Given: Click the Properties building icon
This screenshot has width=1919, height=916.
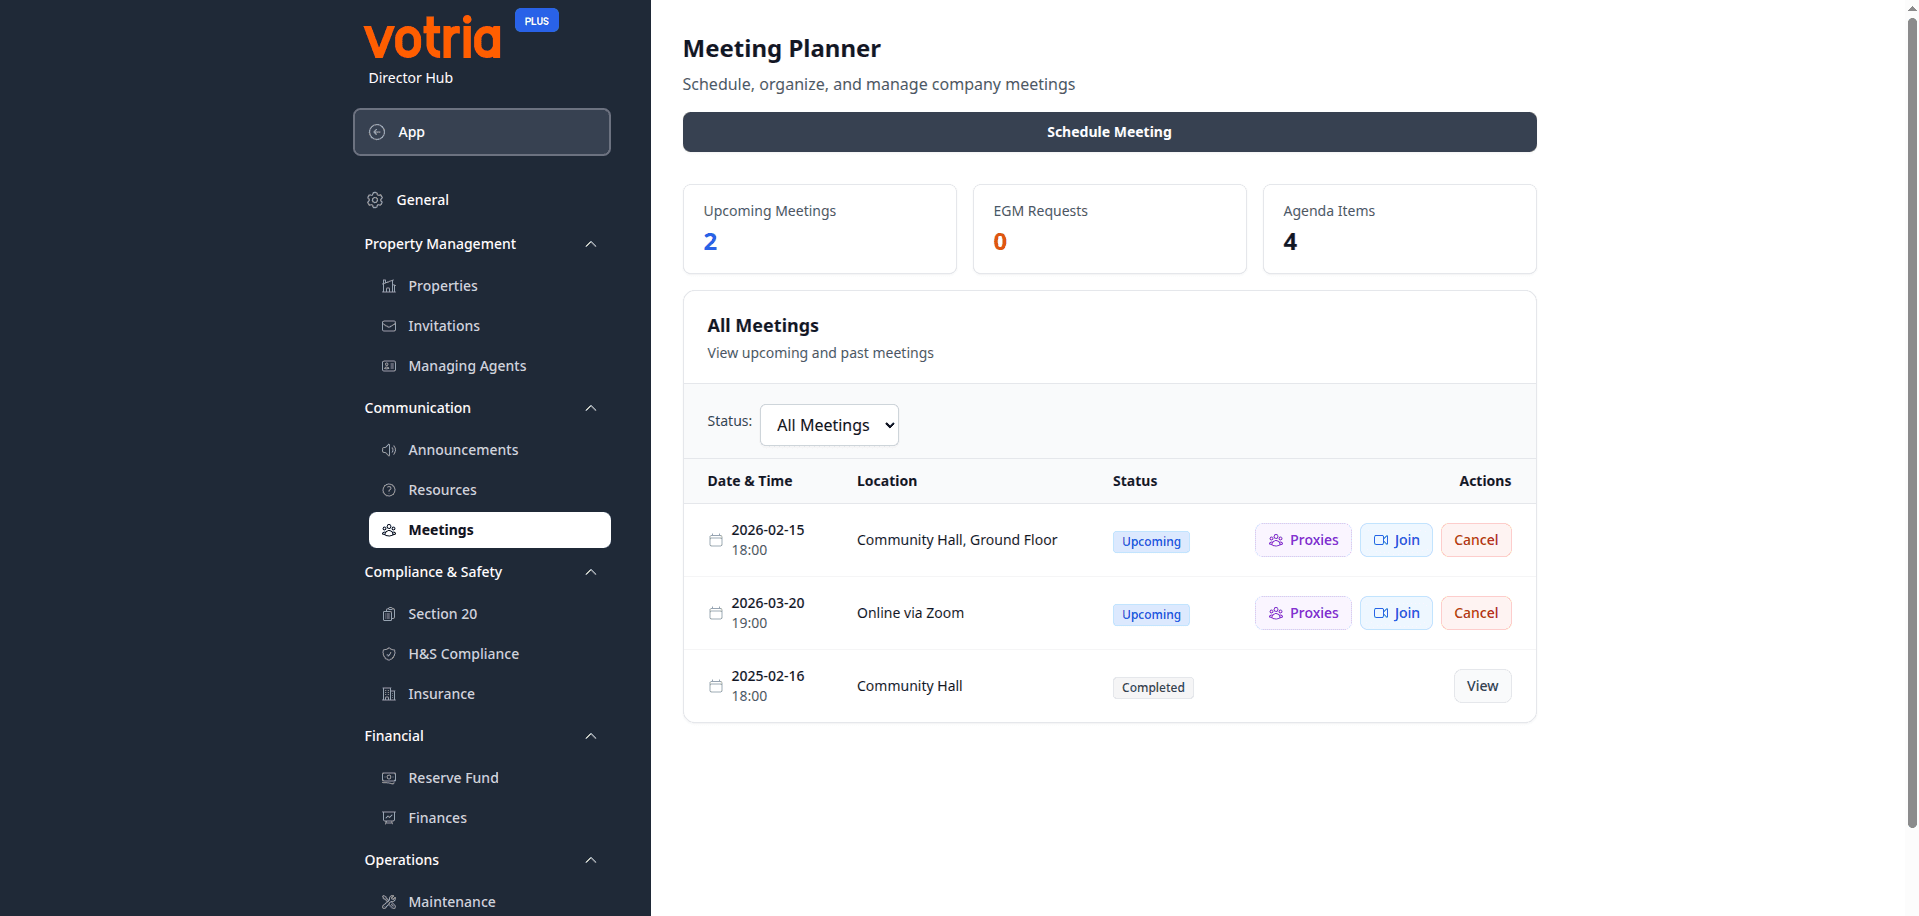Looking at the screenshot, I should (x=389, y=286).
